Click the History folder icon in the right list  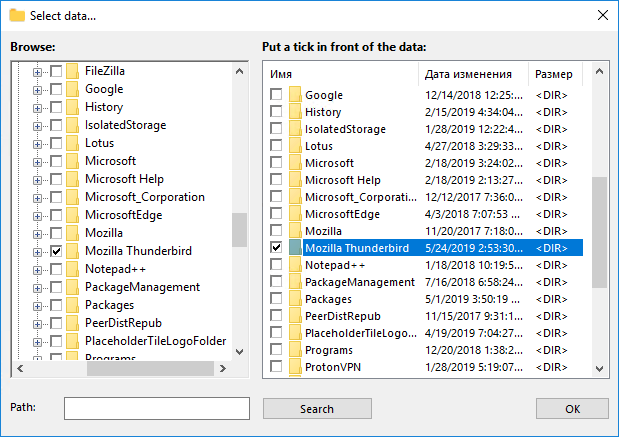295,112
